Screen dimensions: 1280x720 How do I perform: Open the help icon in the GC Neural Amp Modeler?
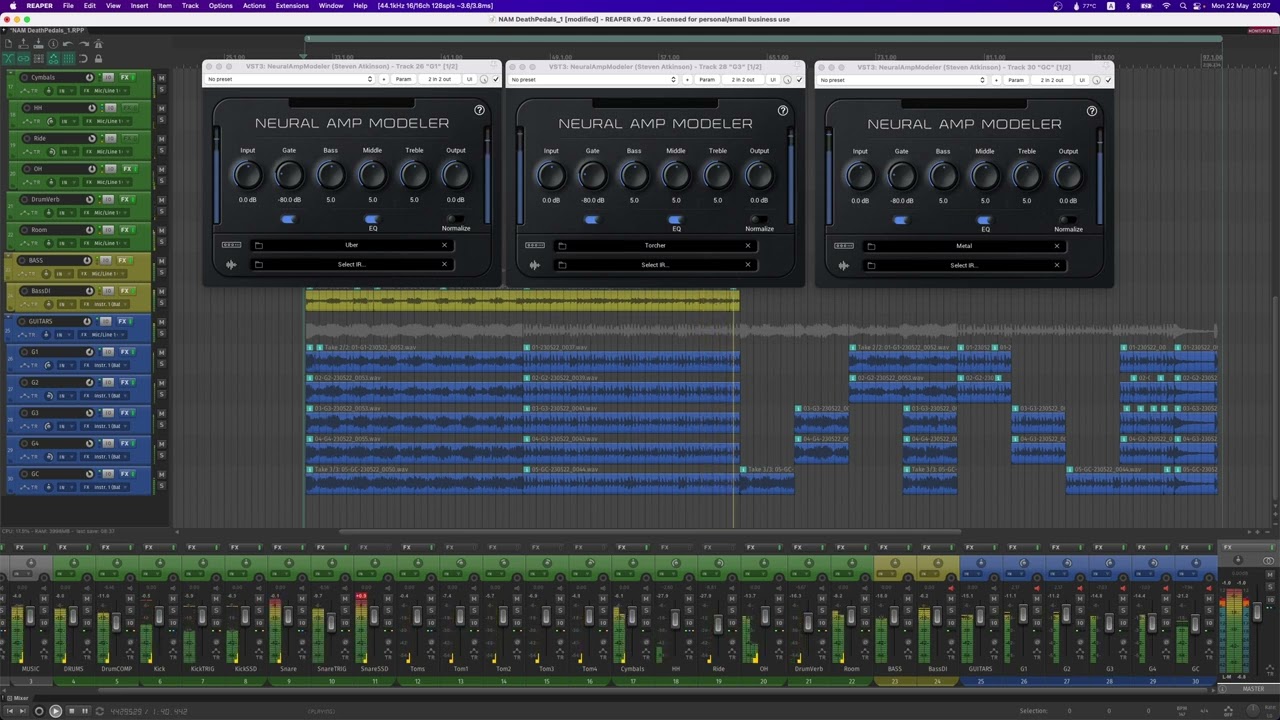point(1092,111)
